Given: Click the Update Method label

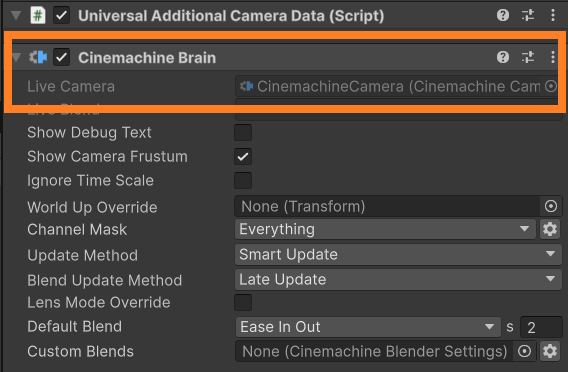Looking at the screenshot, I should coord(82,255).
